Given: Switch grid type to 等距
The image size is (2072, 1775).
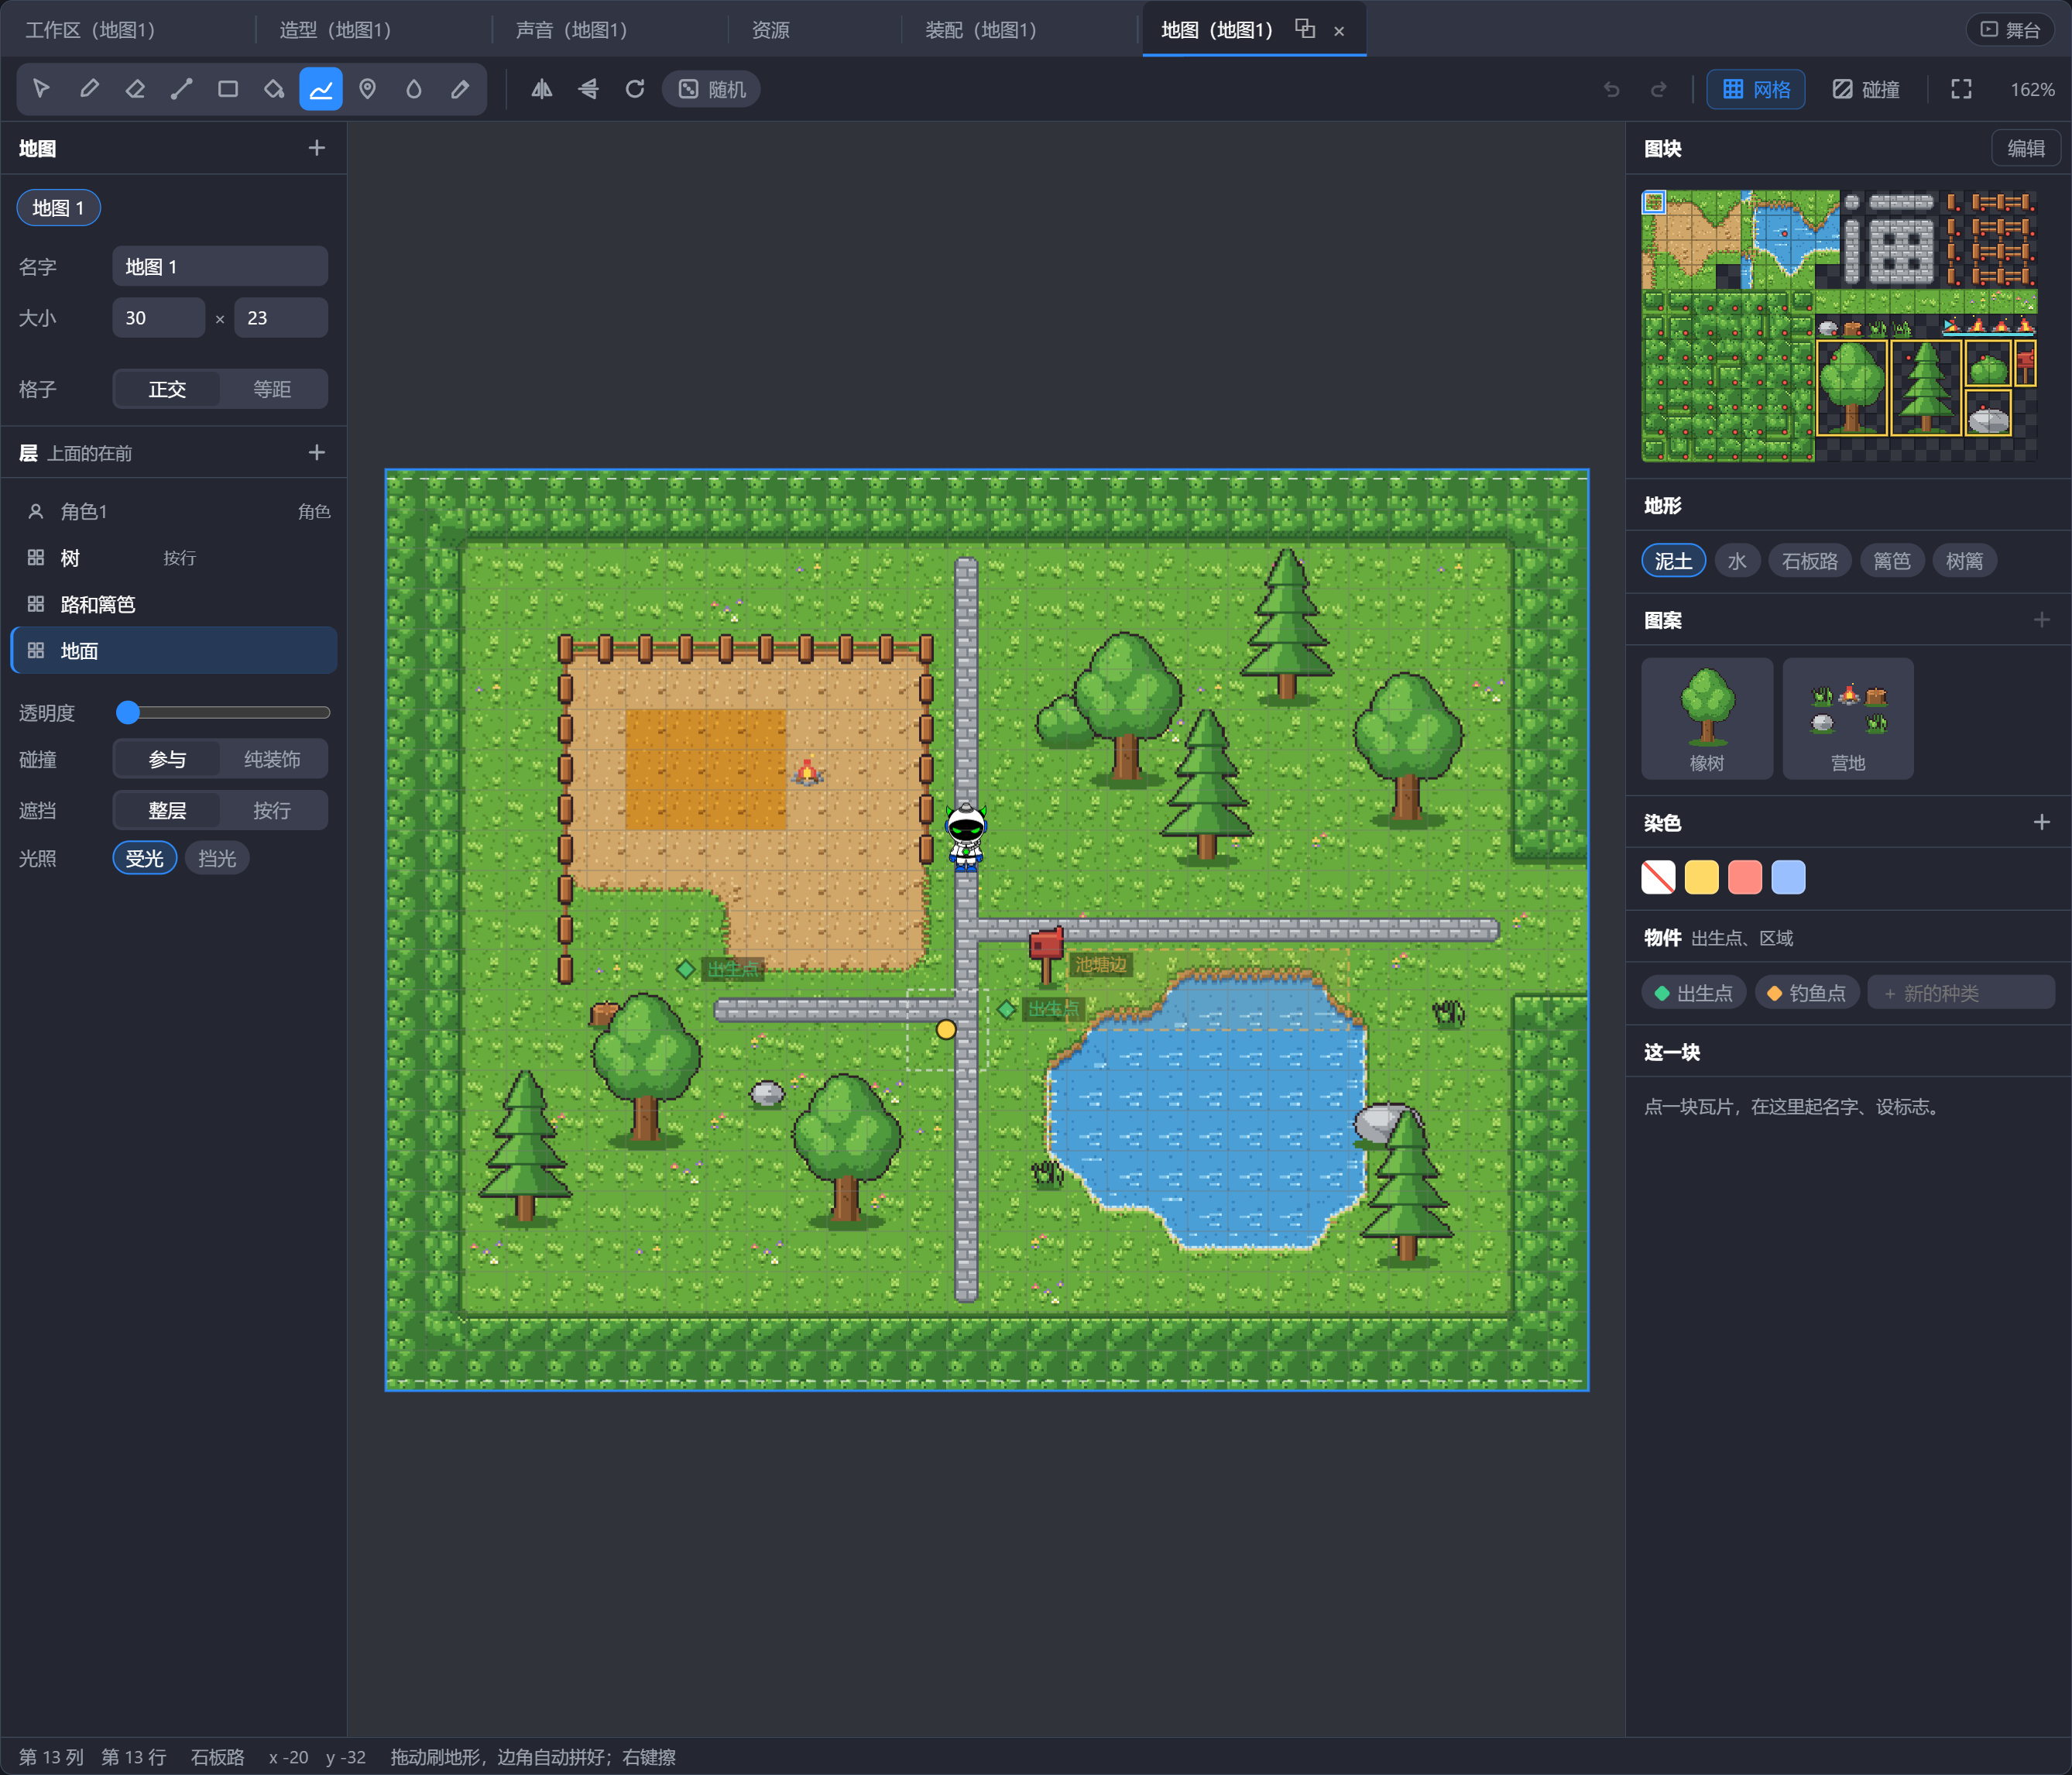Looking at the screenshot, I should point(272,389).
